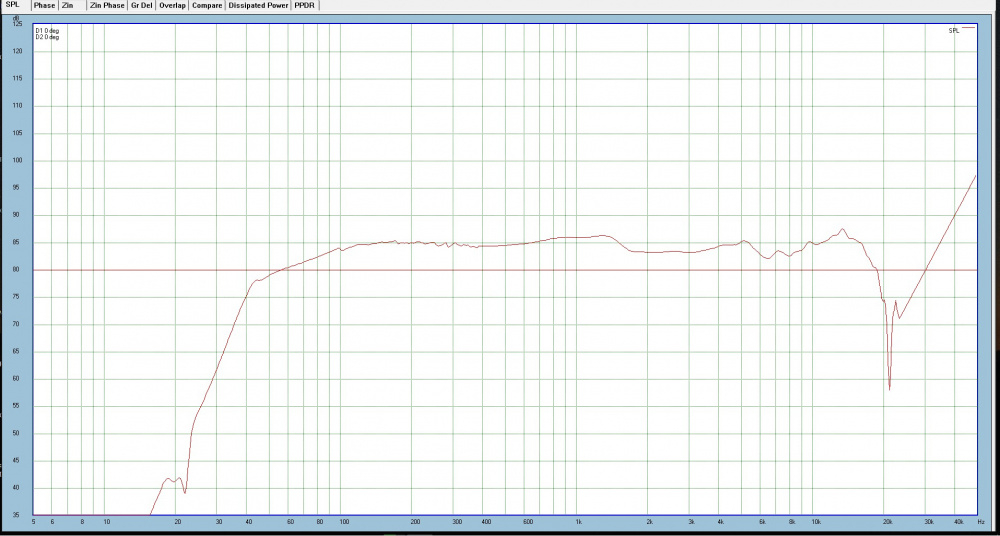This screenshot has height=536, width=1000.
Task: Click the 40k frequency axis label
Action: (958, 522)
